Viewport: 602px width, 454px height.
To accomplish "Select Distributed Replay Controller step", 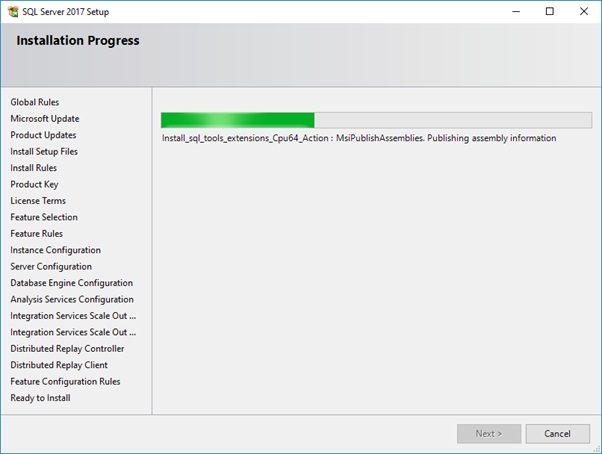I will (67, 349).
